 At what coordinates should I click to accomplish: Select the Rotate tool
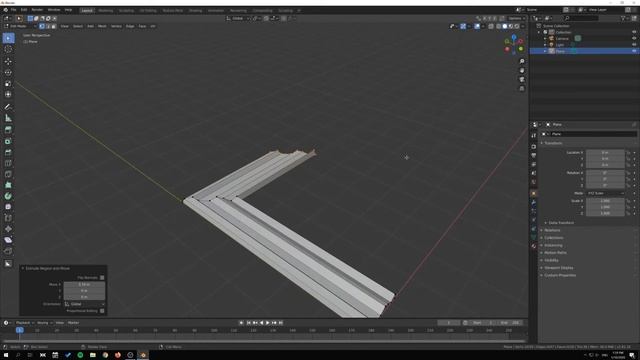click(x=8, y=73)
